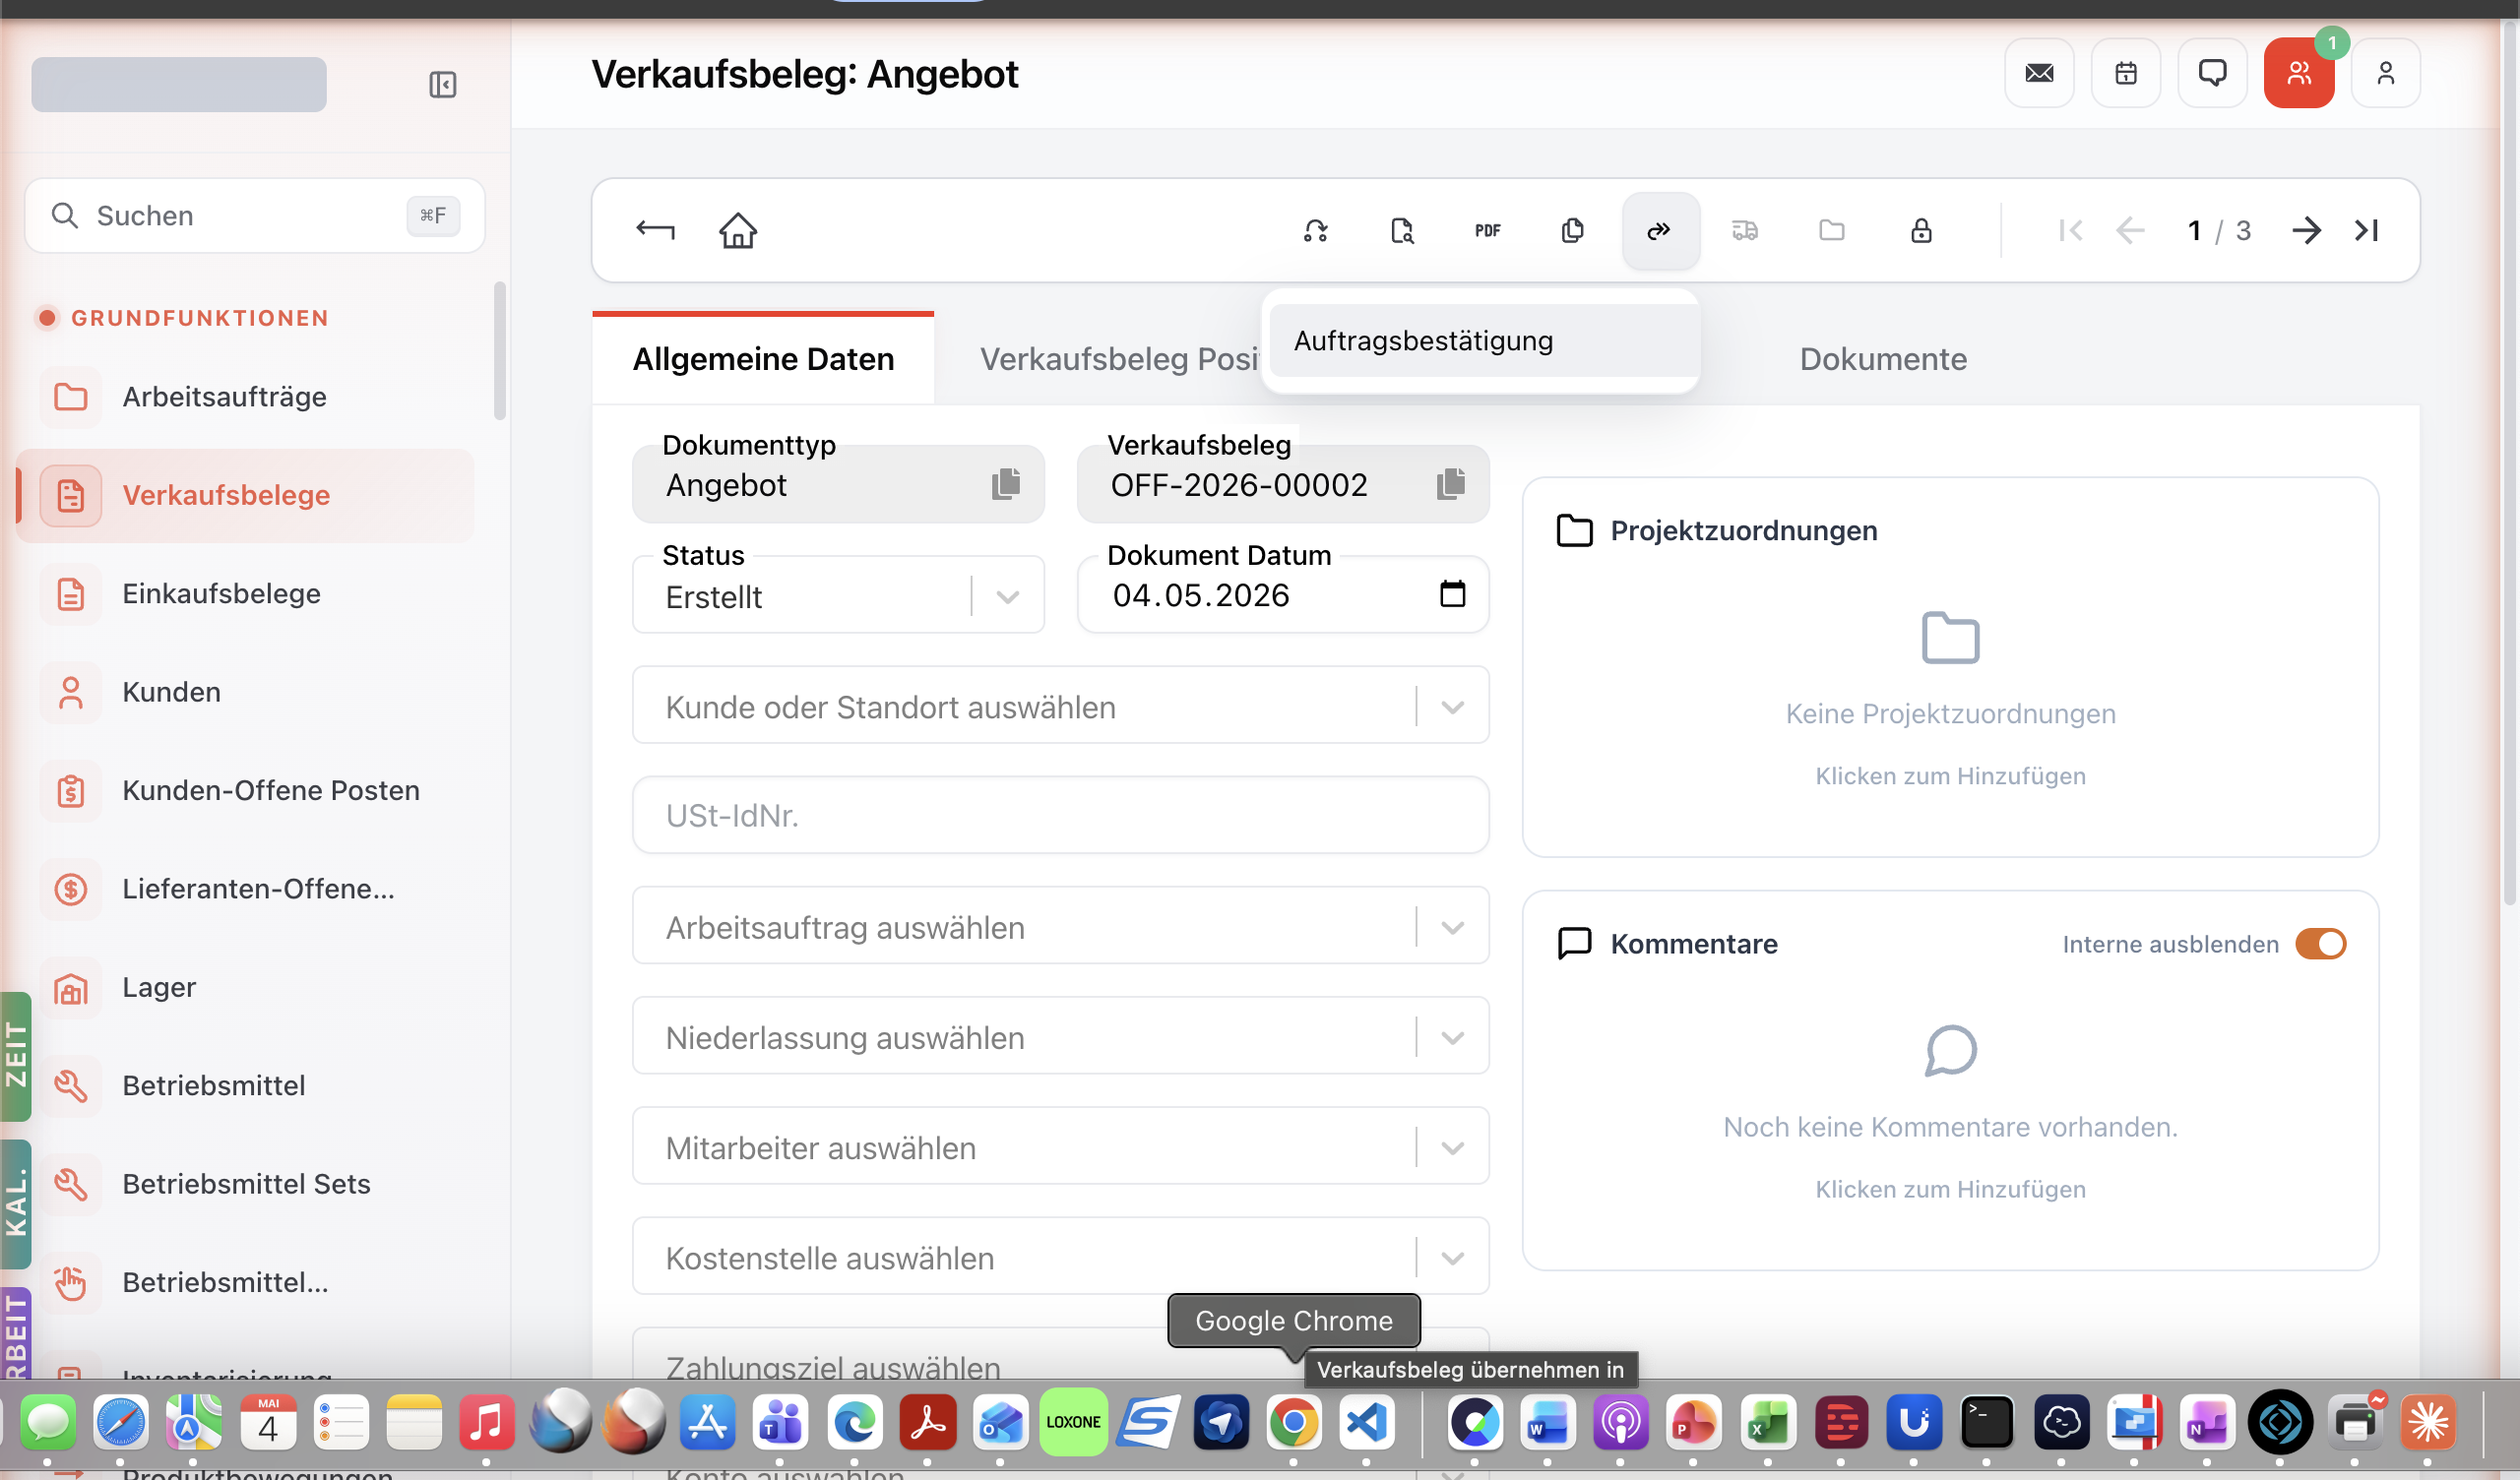Open the document preview icon
The height and width of the screenshot is (1480, 2520).
[1402, 231]
